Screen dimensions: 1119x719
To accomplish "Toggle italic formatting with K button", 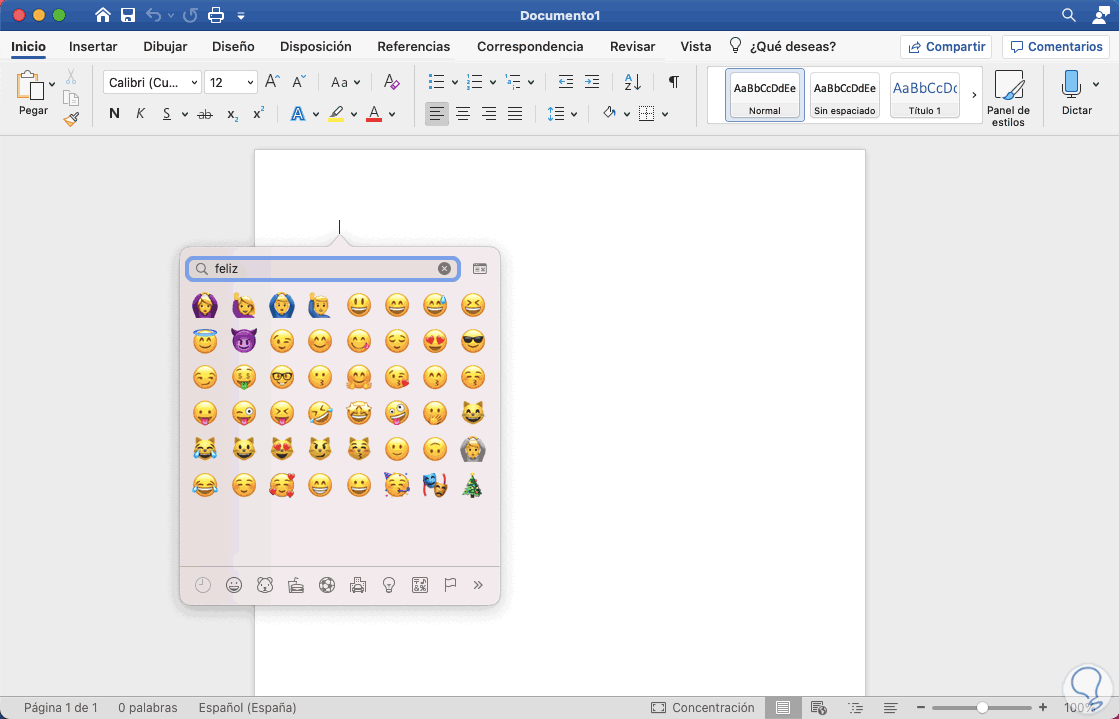I will [x=140, y=114].
